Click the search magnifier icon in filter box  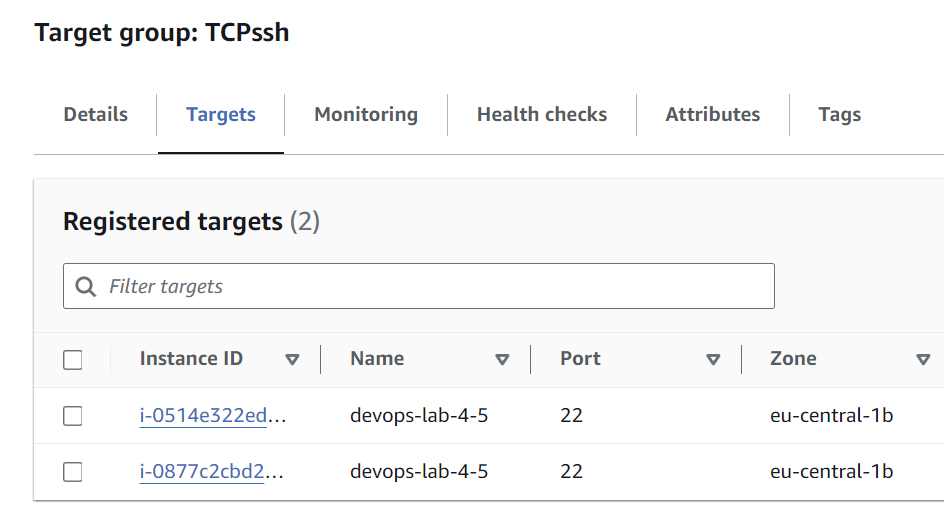tap(86, 287)
